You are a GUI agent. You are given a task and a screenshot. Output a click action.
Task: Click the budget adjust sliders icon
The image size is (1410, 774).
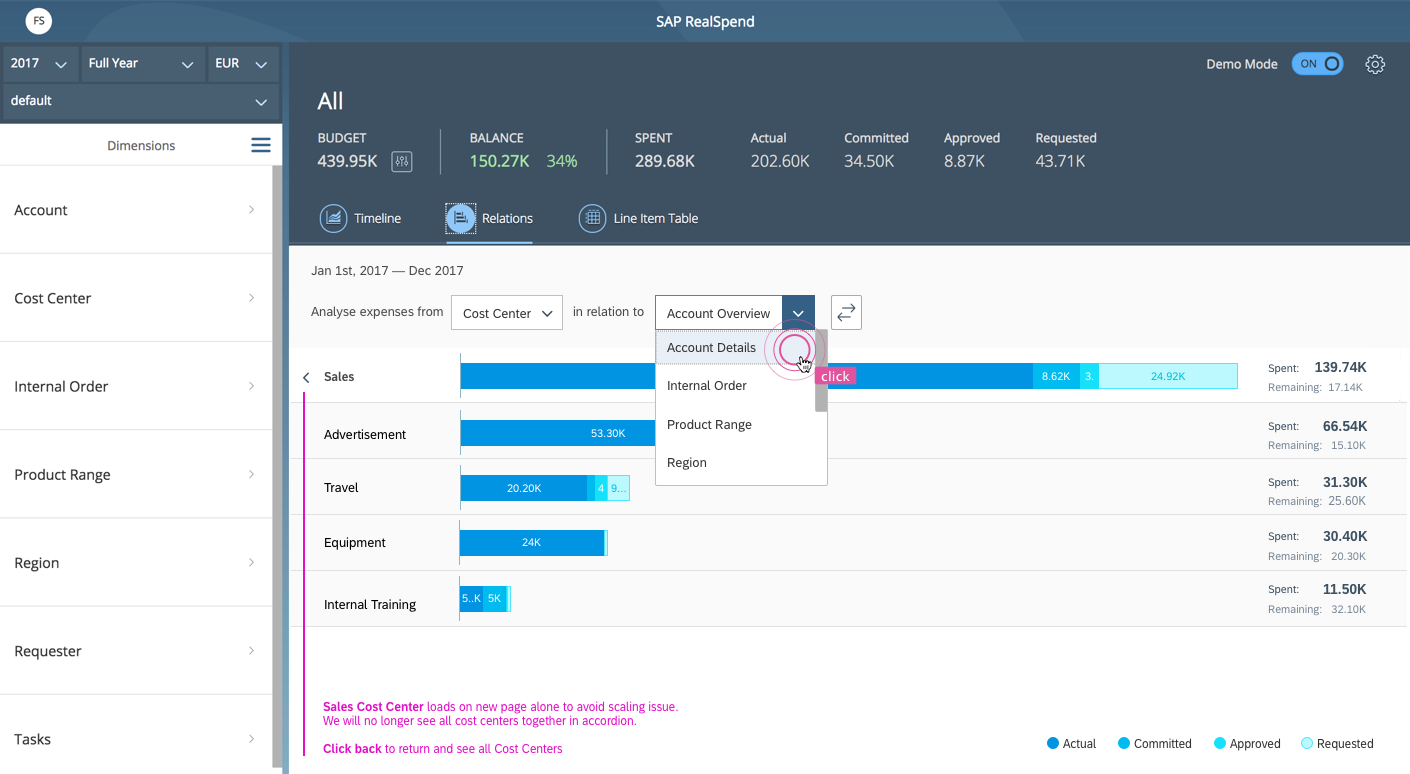point(402,161)
